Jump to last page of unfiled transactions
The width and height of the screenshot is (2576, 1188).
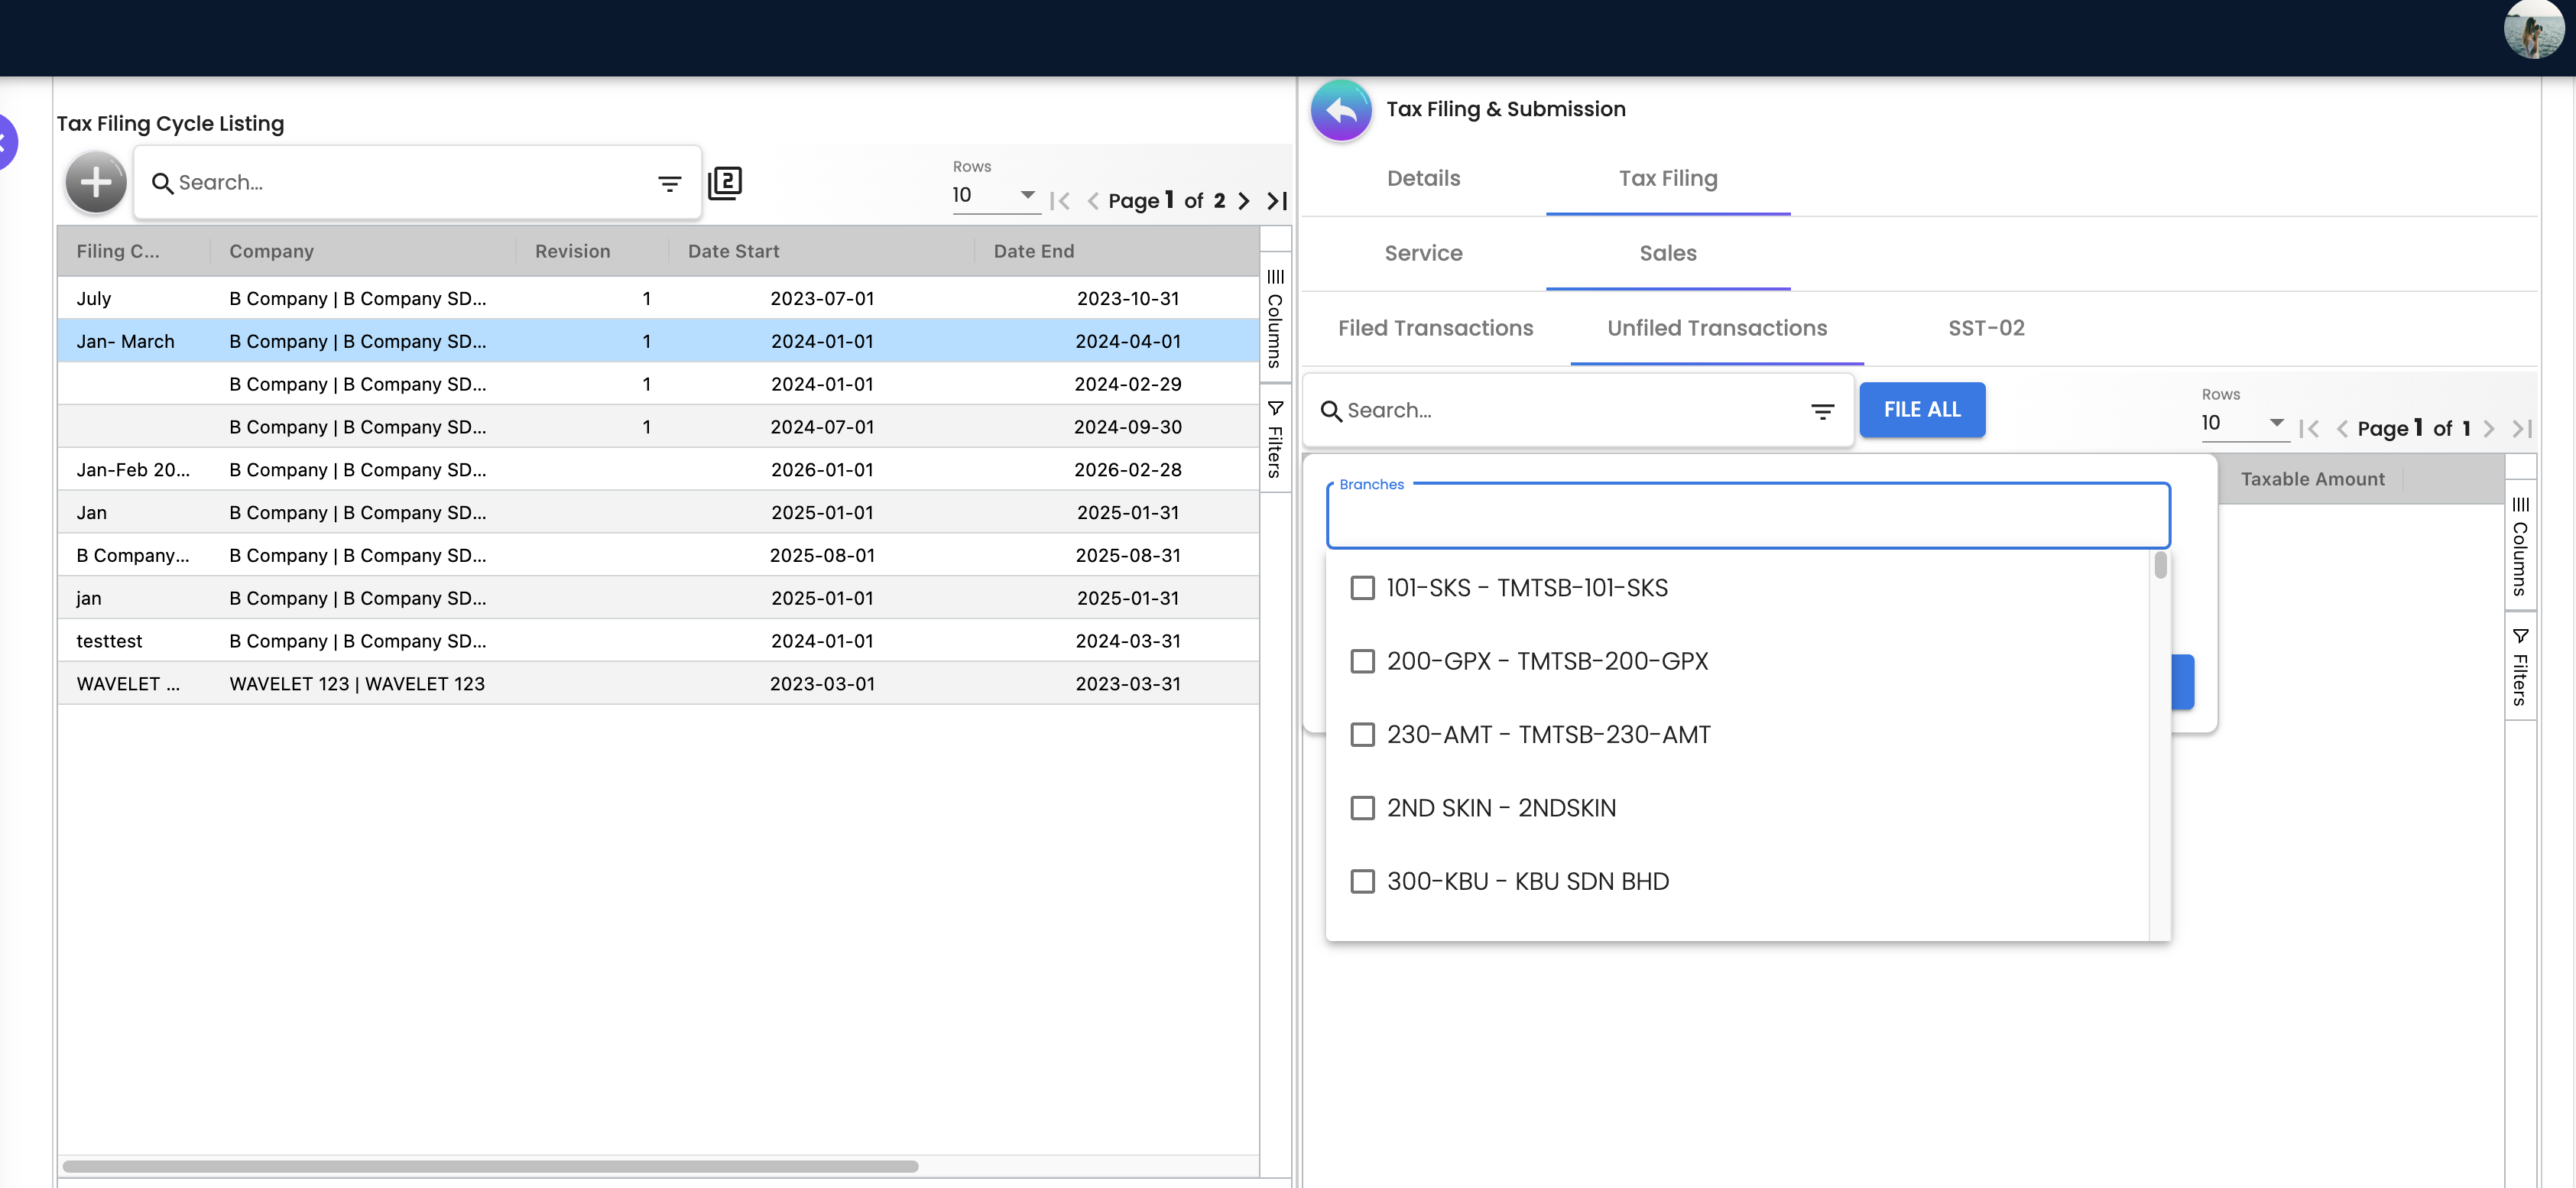pos(2522,429)
